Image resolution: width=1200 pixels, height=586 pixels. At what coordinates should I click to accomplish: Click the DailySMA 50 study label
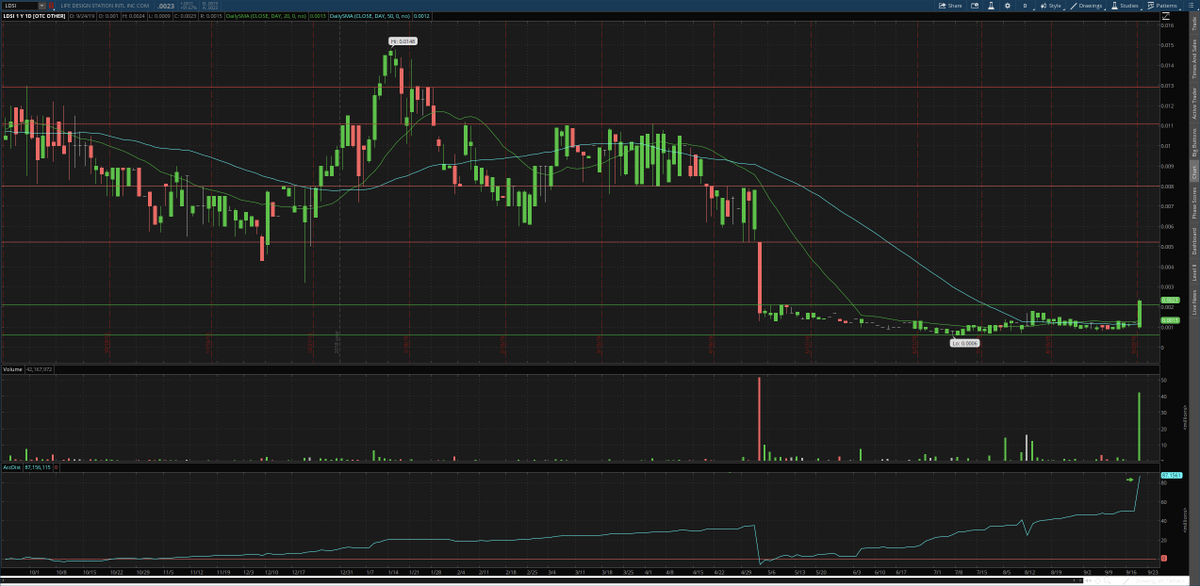tap(369, 16)
